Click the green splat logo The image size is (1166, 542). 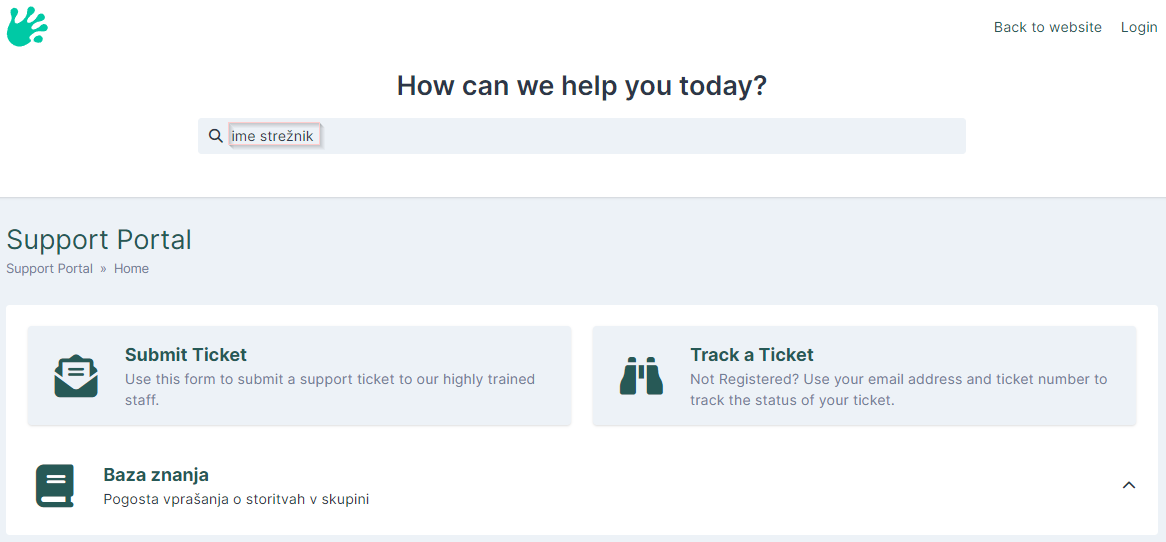[x=28, y=27]
